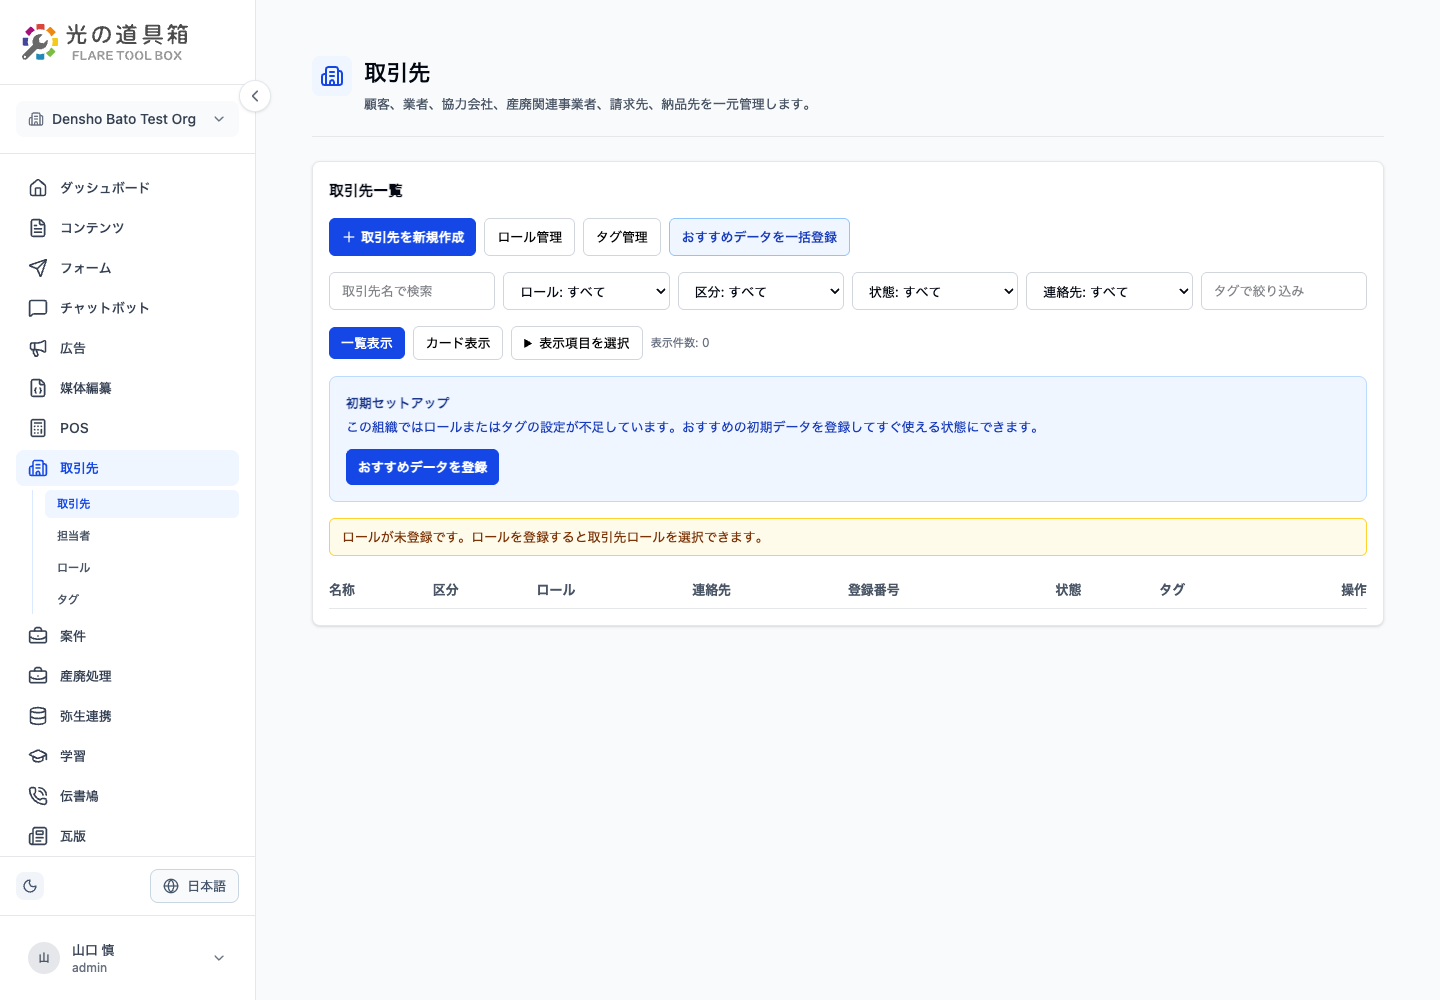Click the 広告 megaphone icon
The width and height of the screenshot is (1440, 1000).
click(x=38, y=348)
